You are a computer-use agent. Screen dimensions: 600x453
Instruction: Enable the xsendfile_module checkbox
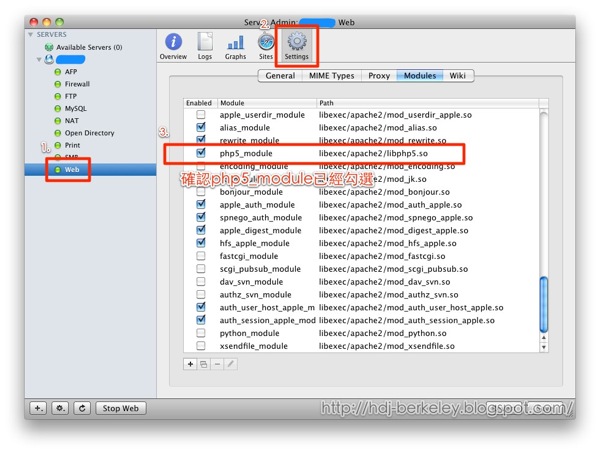point(201,346)
